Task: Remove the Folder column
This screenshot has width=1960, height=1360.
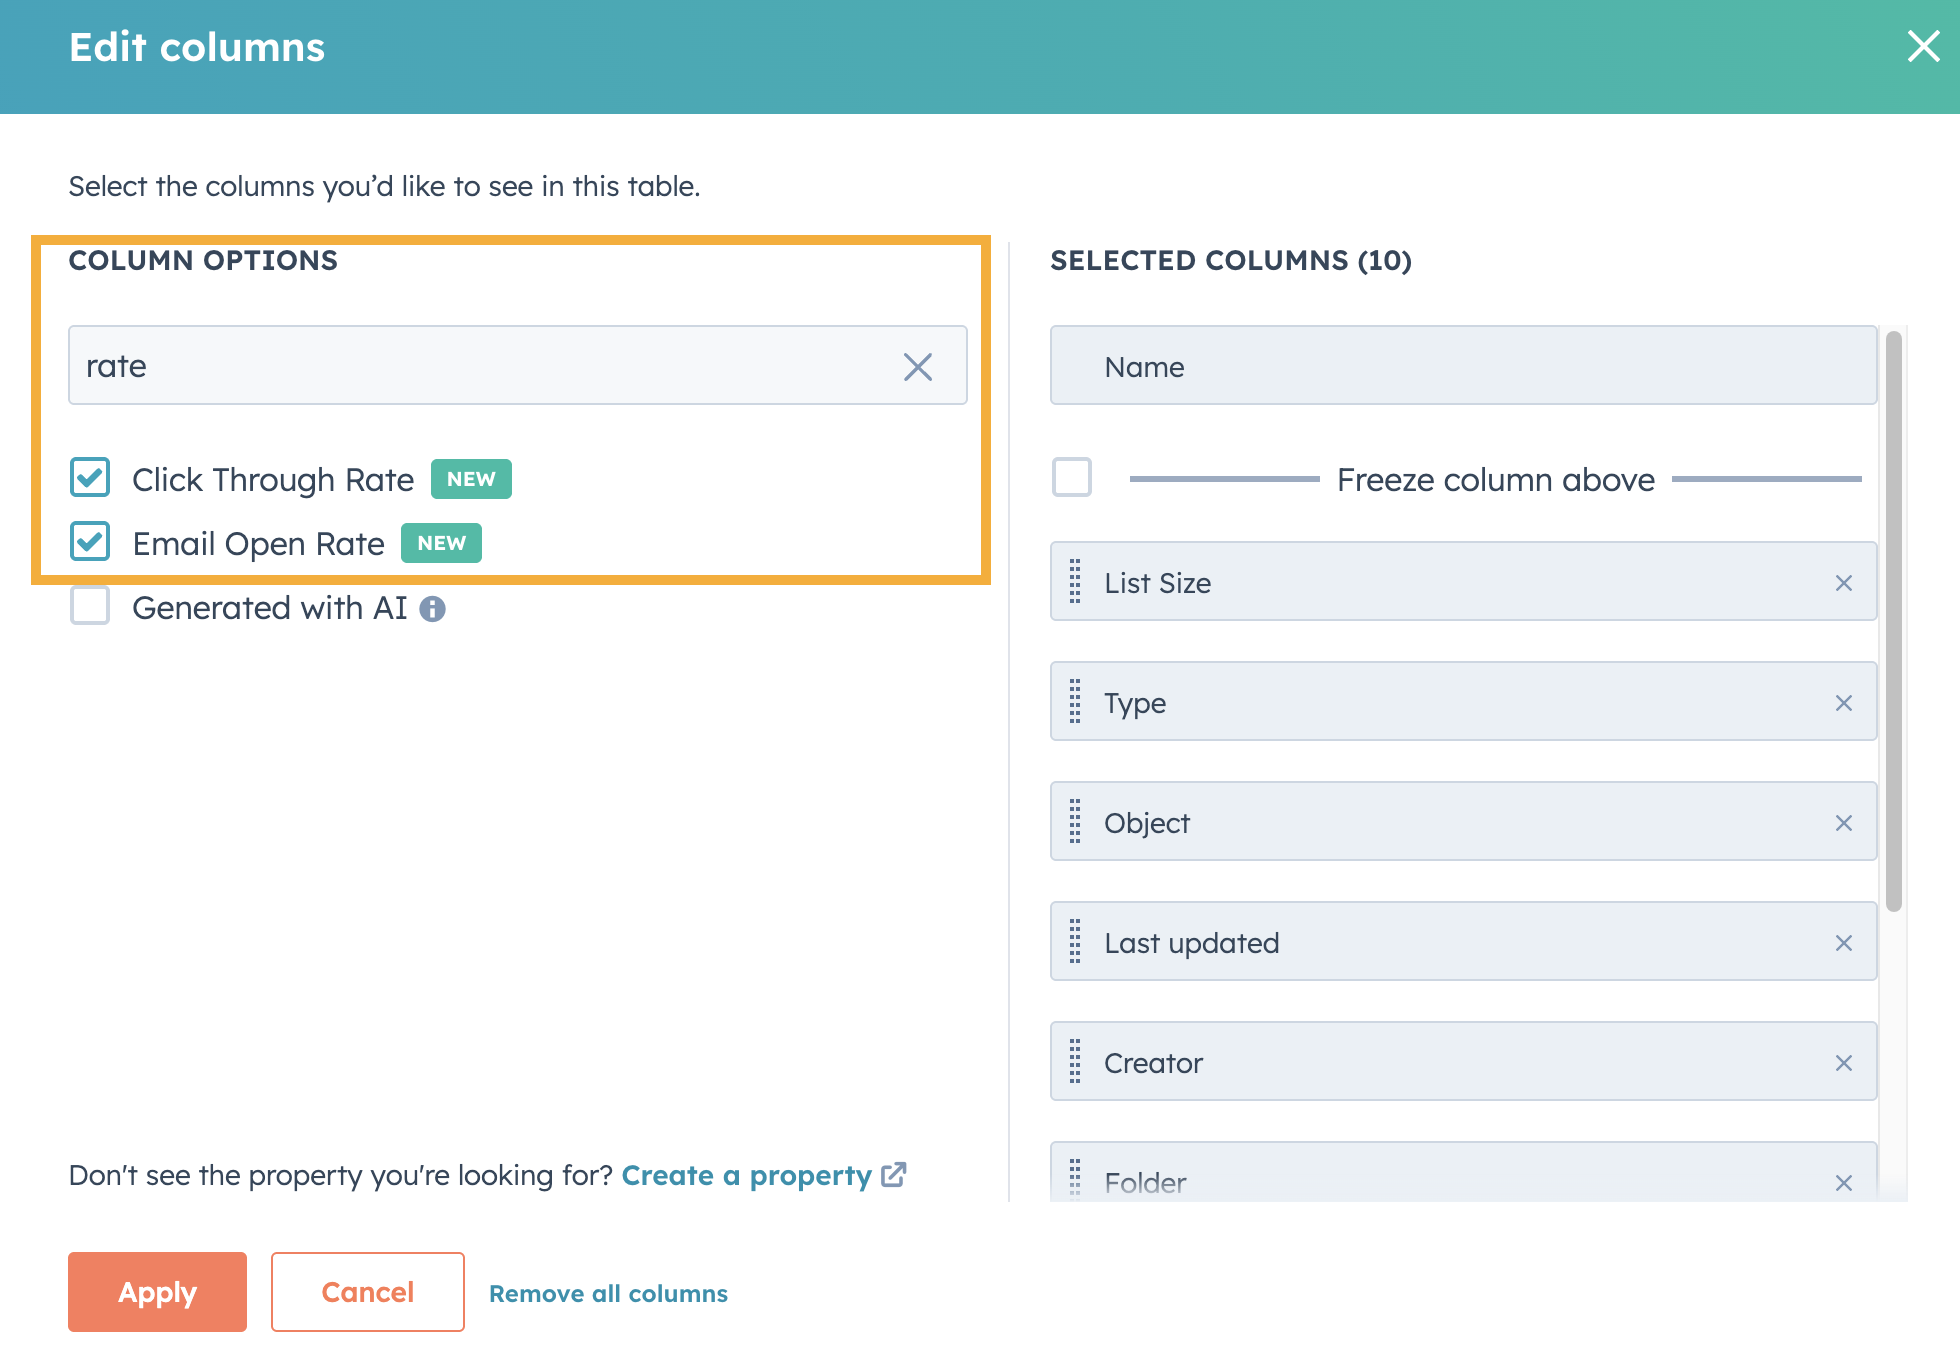Action: (1843, 1183)
